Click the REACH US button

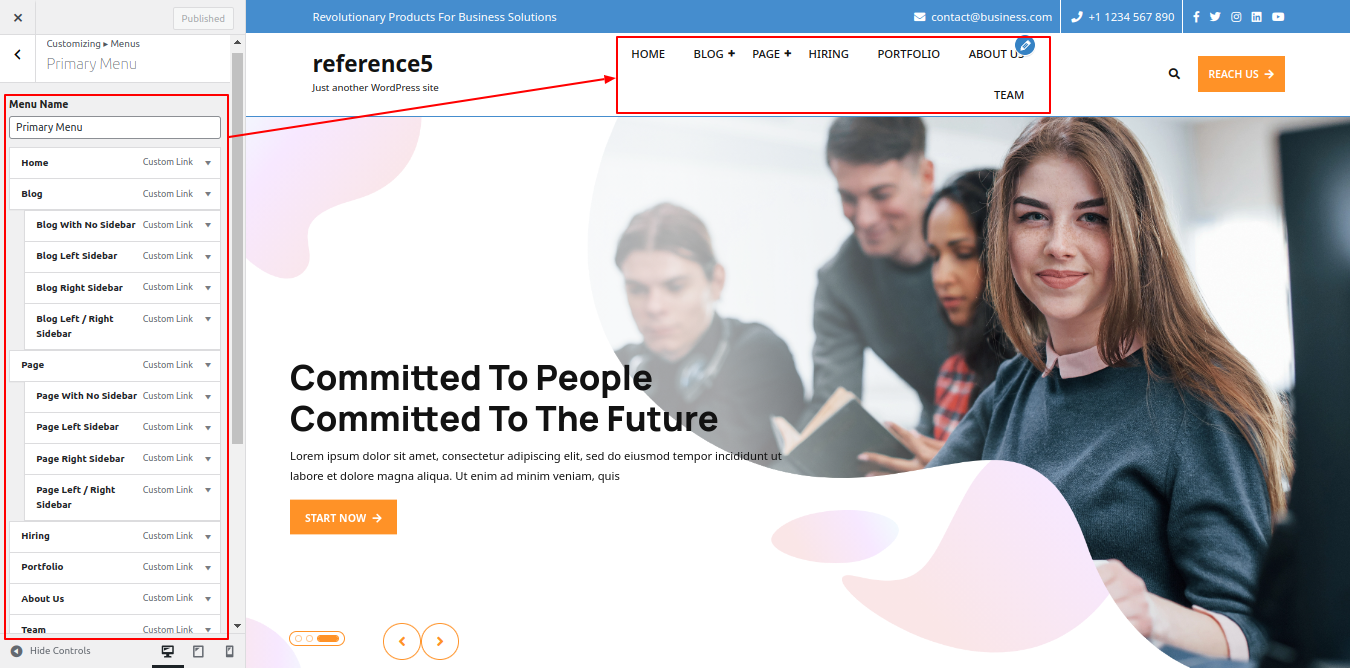tap(1241, 74)
